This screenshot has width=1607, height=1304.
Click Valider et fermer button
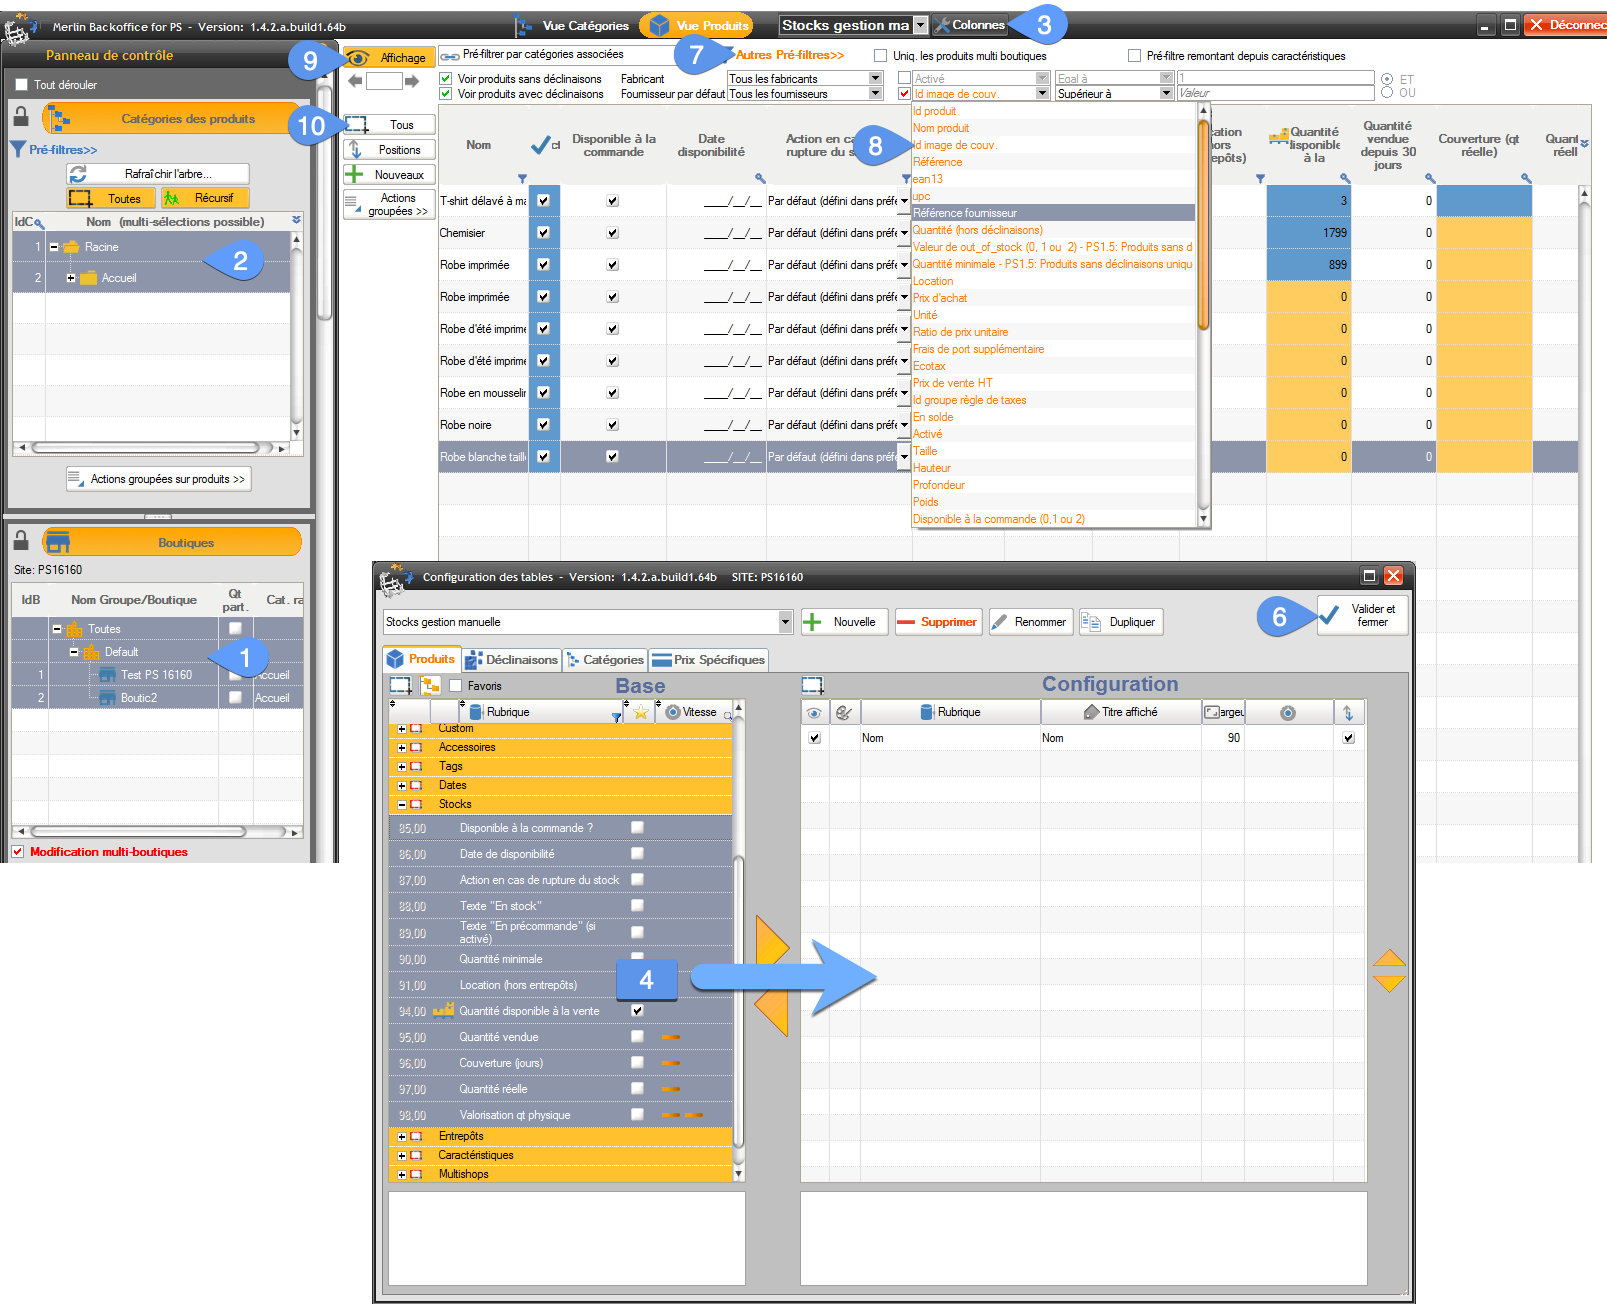[x=1362, y=615]
